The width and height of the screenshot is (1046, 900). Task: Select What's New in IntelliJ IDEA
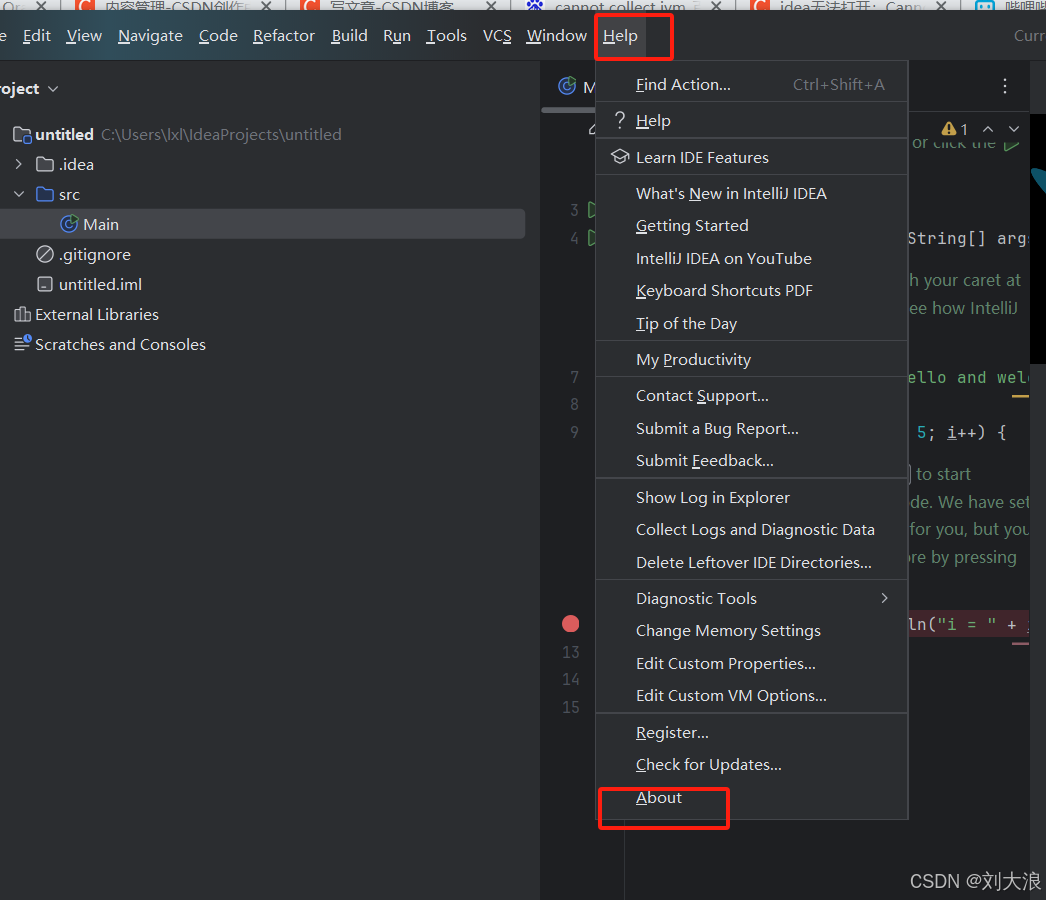click(752, 193)
